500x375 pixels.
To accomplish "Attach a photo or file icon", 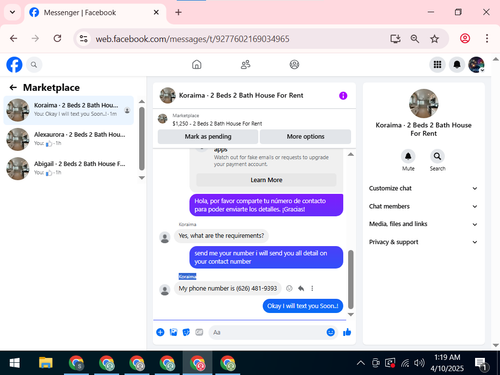I will pos(173,332).
